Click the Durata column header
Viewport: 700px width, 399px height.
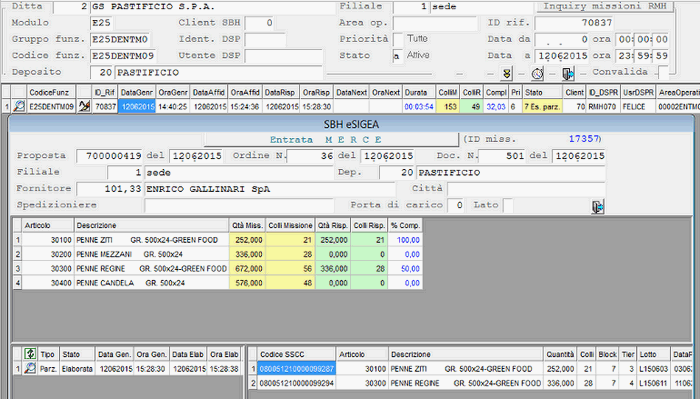pyautogui.click(x=419, y=92)
